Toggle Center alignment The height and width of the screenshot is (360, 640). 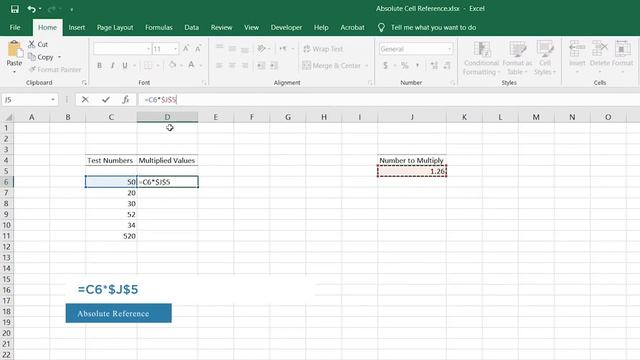point(232,65)
